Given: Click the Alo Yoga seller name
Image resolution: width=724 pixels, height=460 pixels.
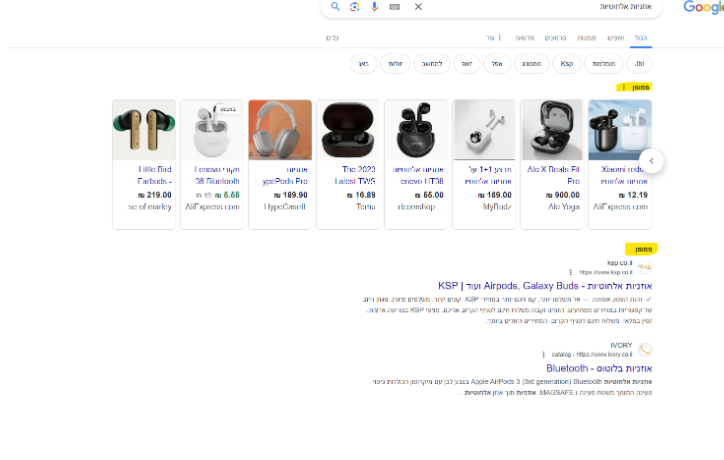Looking at the screenshot, I should 564,206.
